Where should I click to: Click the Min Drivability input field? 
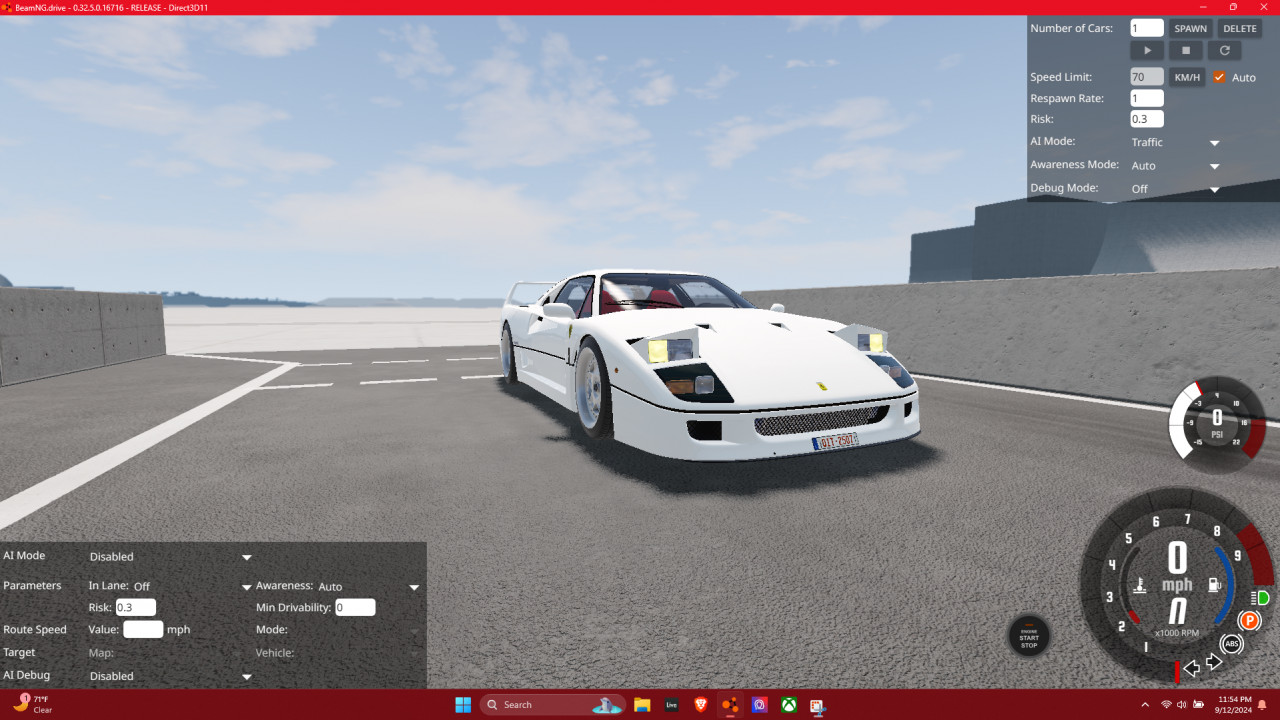355,607
